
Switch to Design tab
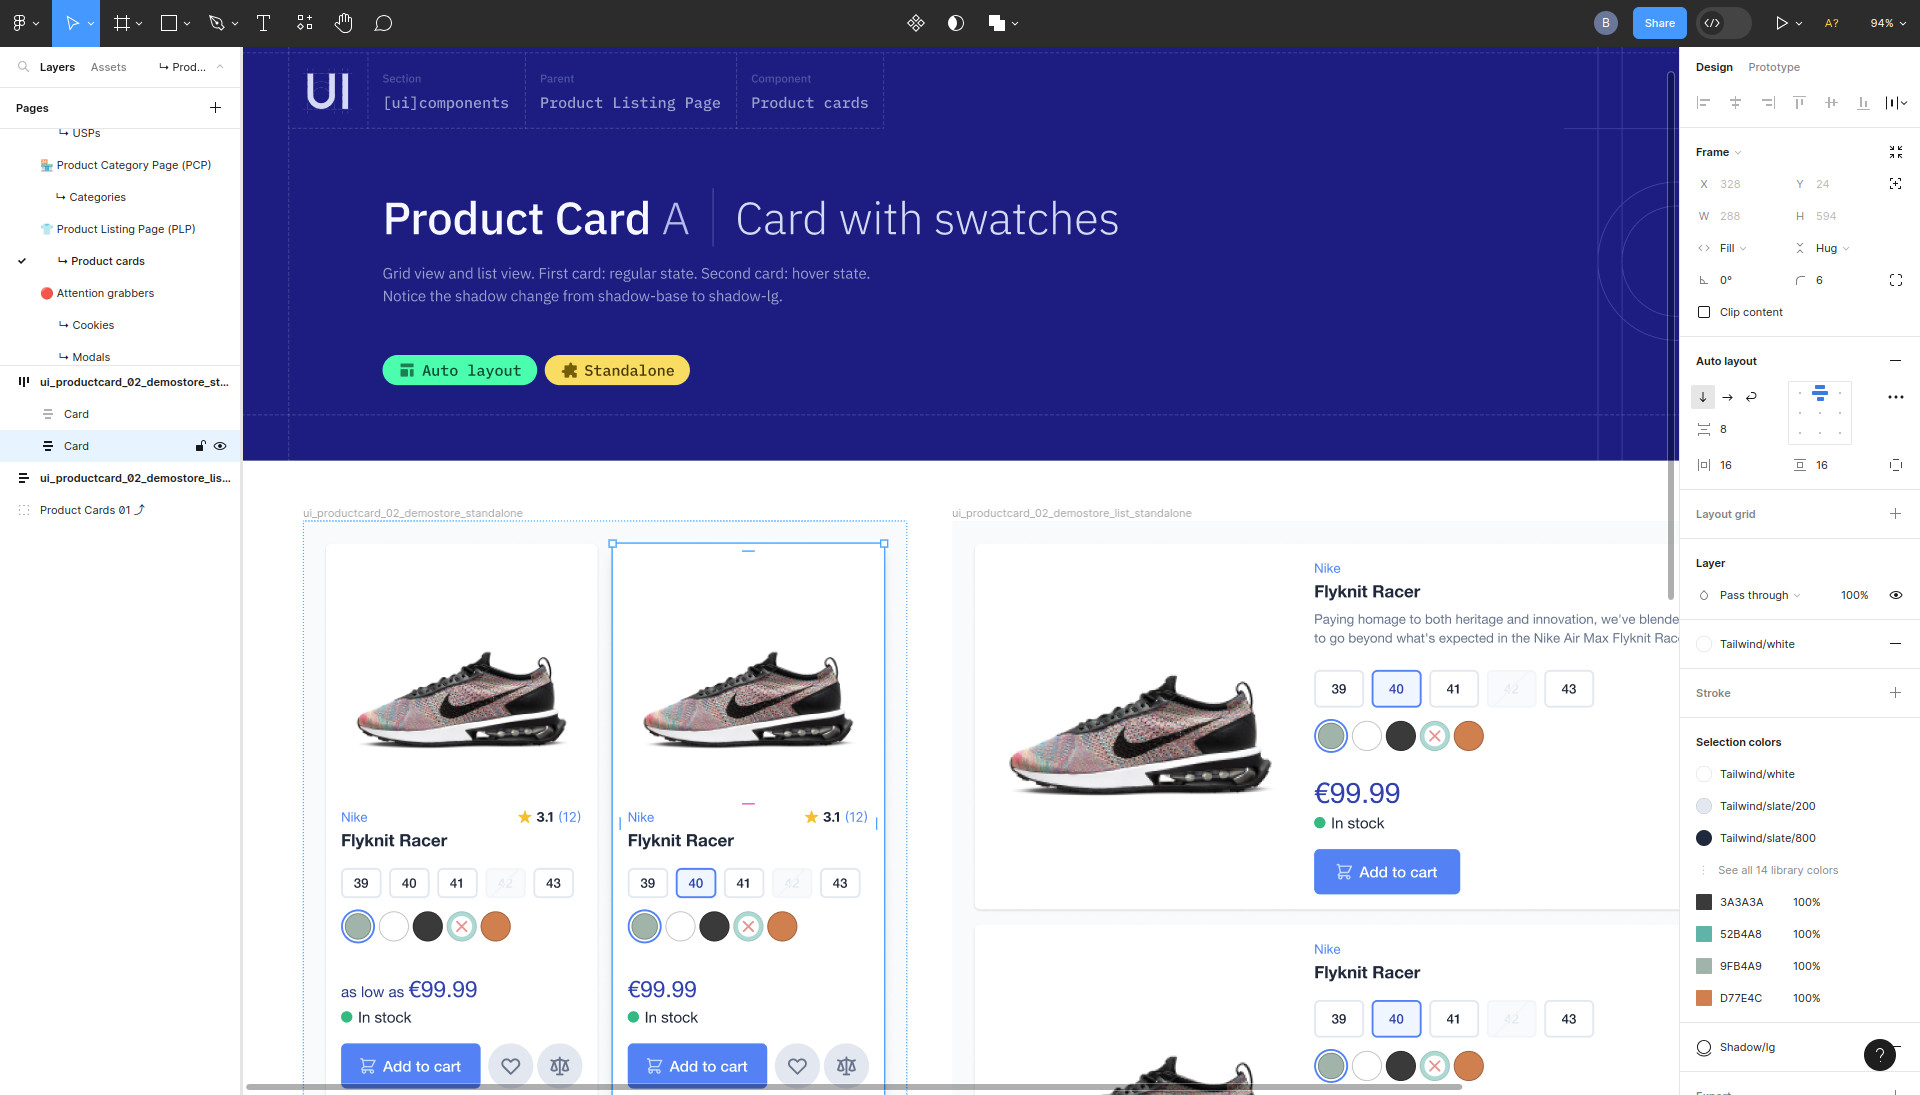point(1714,66)
